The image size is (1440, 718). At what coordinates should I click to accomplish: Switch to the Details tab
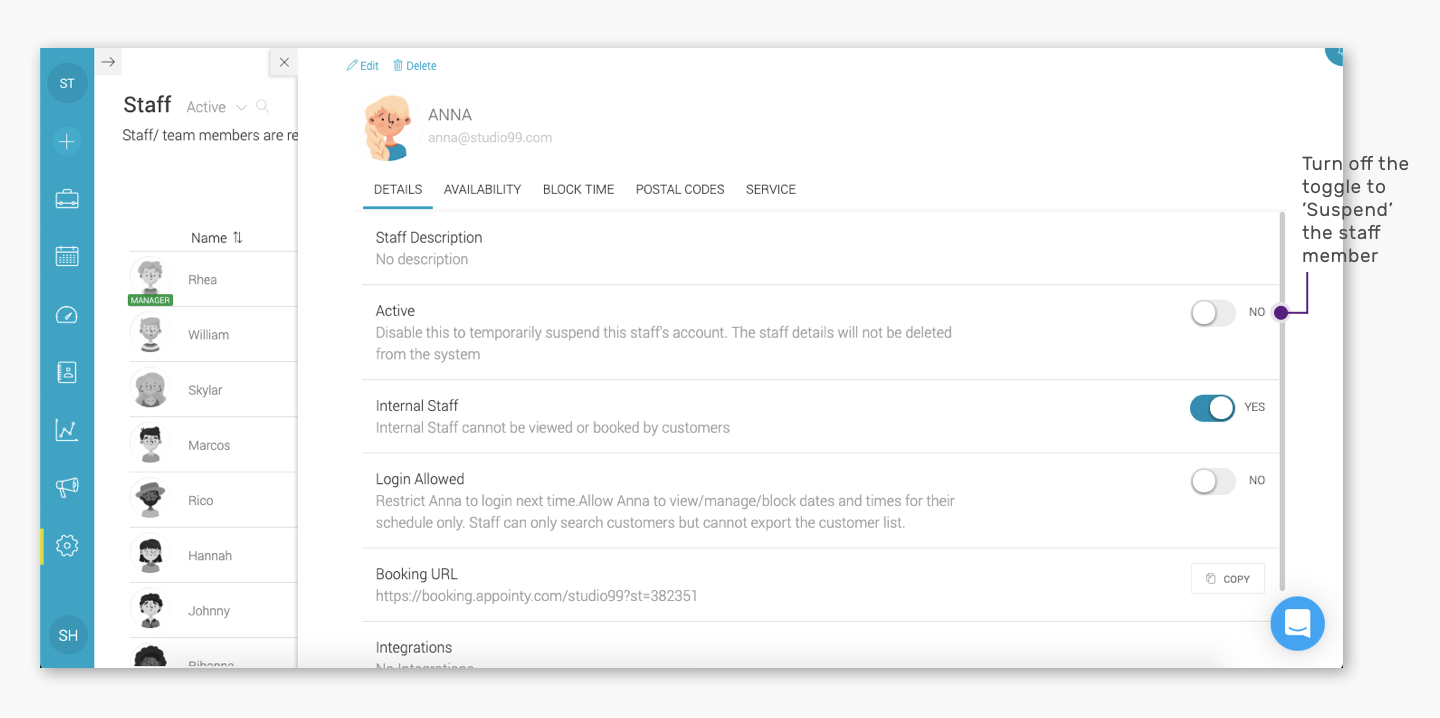pyautogui.click(x=398, y=189)
